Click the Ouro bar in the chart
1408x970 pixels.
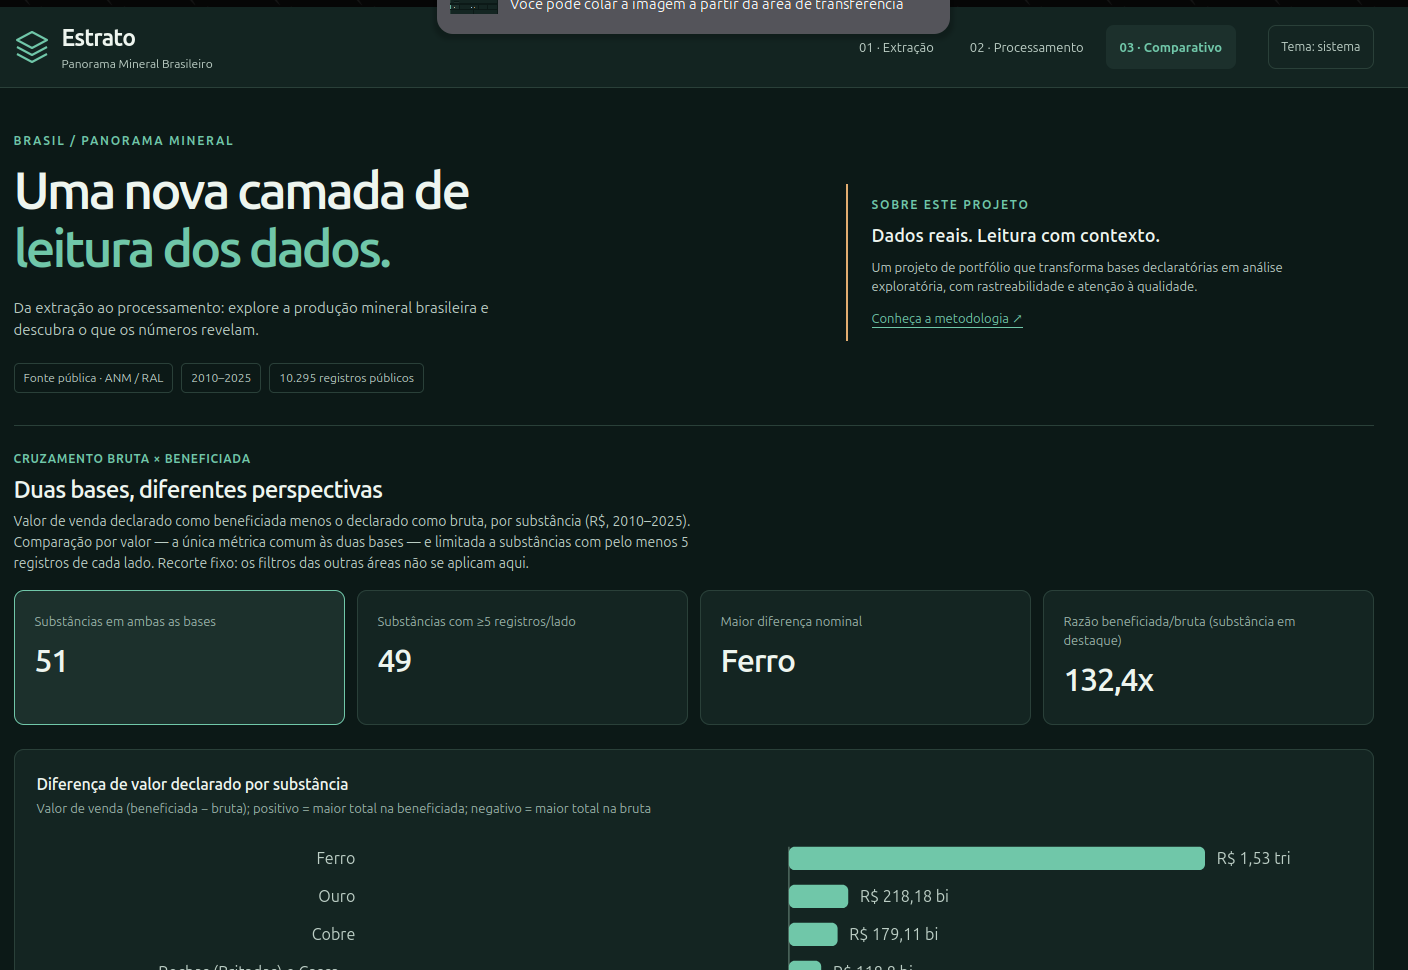pyautogui.click(x=818, y=896)
